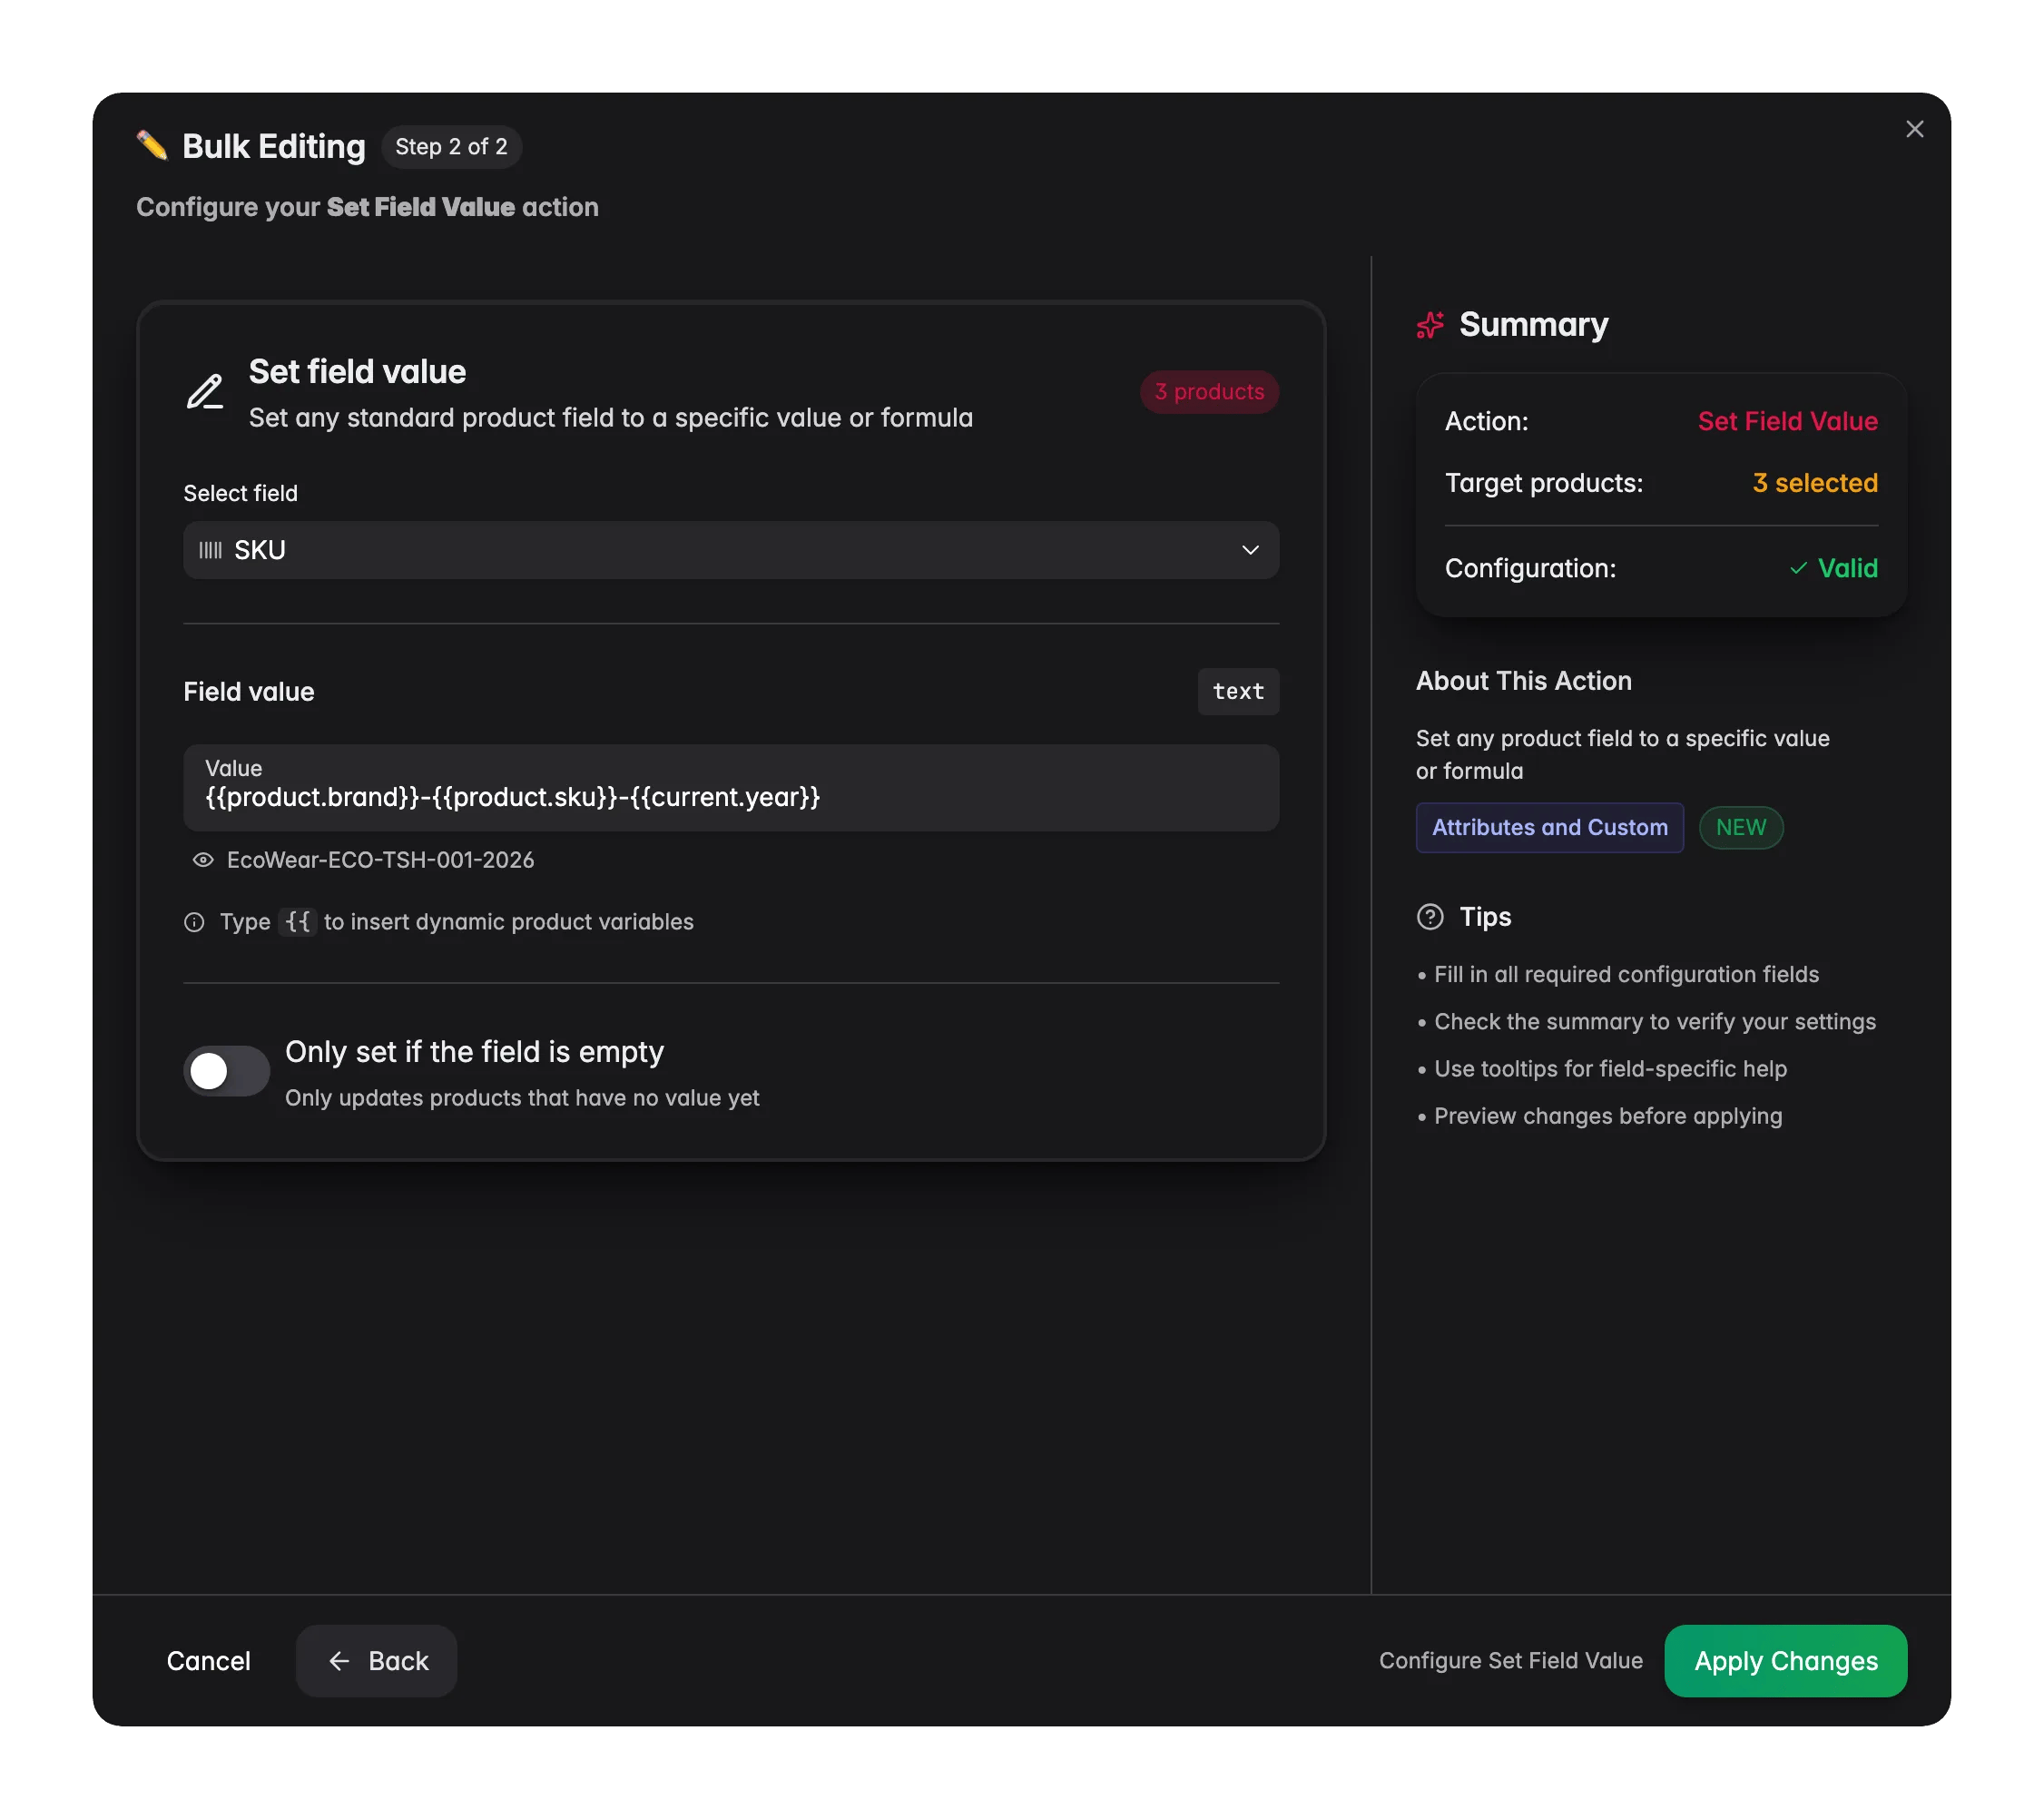The width and height of the screenshot is (2044, 1819).
Task: Open the Select field SKU dropdown
Action: tap(731, 550)
